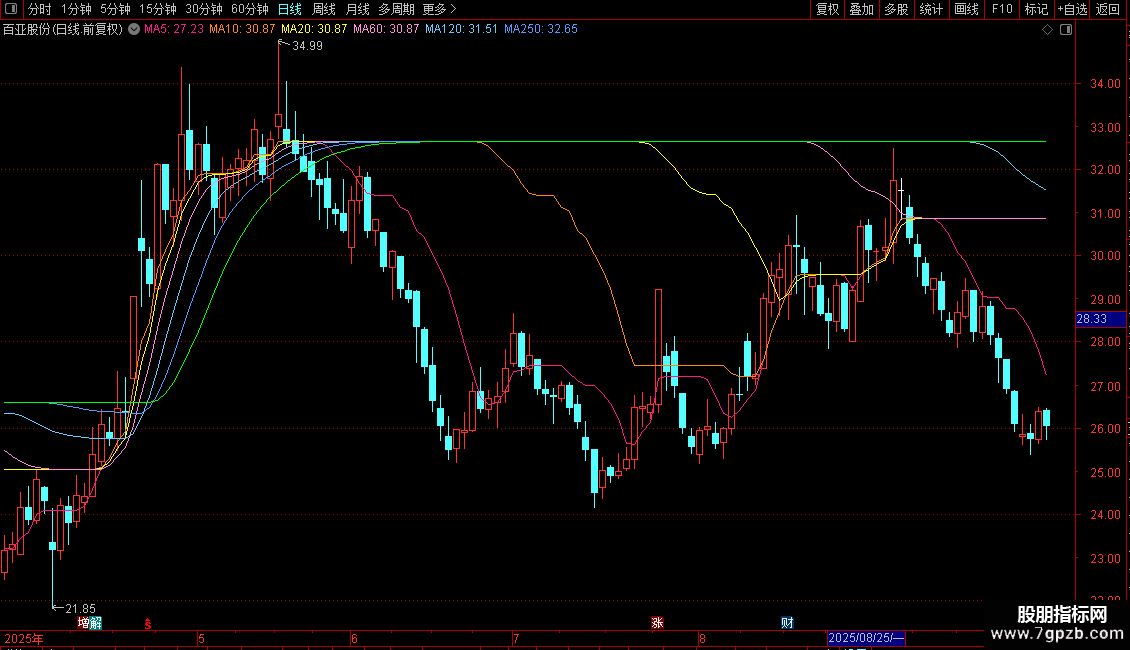The width and height of the screenshot is (1130, 650).
Task: Activate 画线 drawing tools
Action: tap(966, 9)
